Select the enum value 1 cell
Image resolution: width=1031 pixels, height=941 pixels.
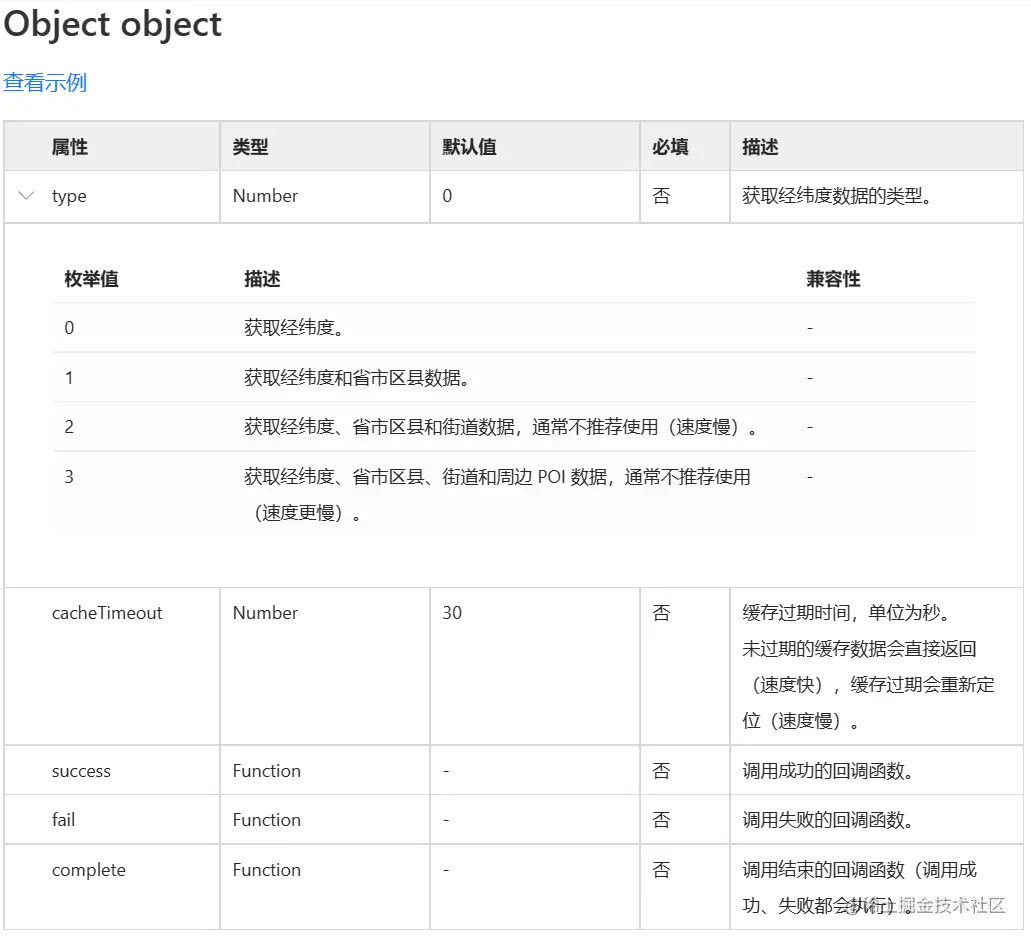click(69, 377)
